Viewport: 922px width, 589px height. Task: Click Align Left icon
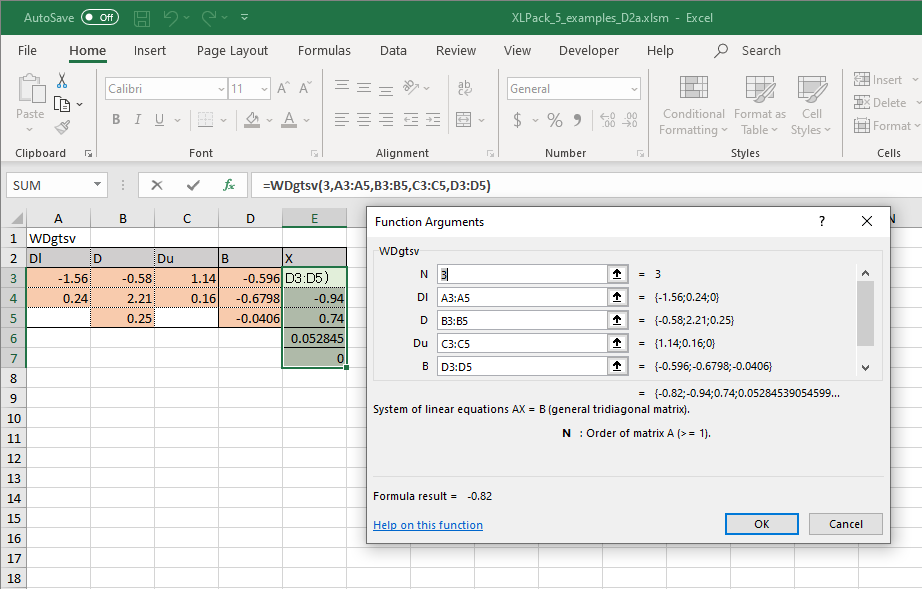(x=342, y=120)
